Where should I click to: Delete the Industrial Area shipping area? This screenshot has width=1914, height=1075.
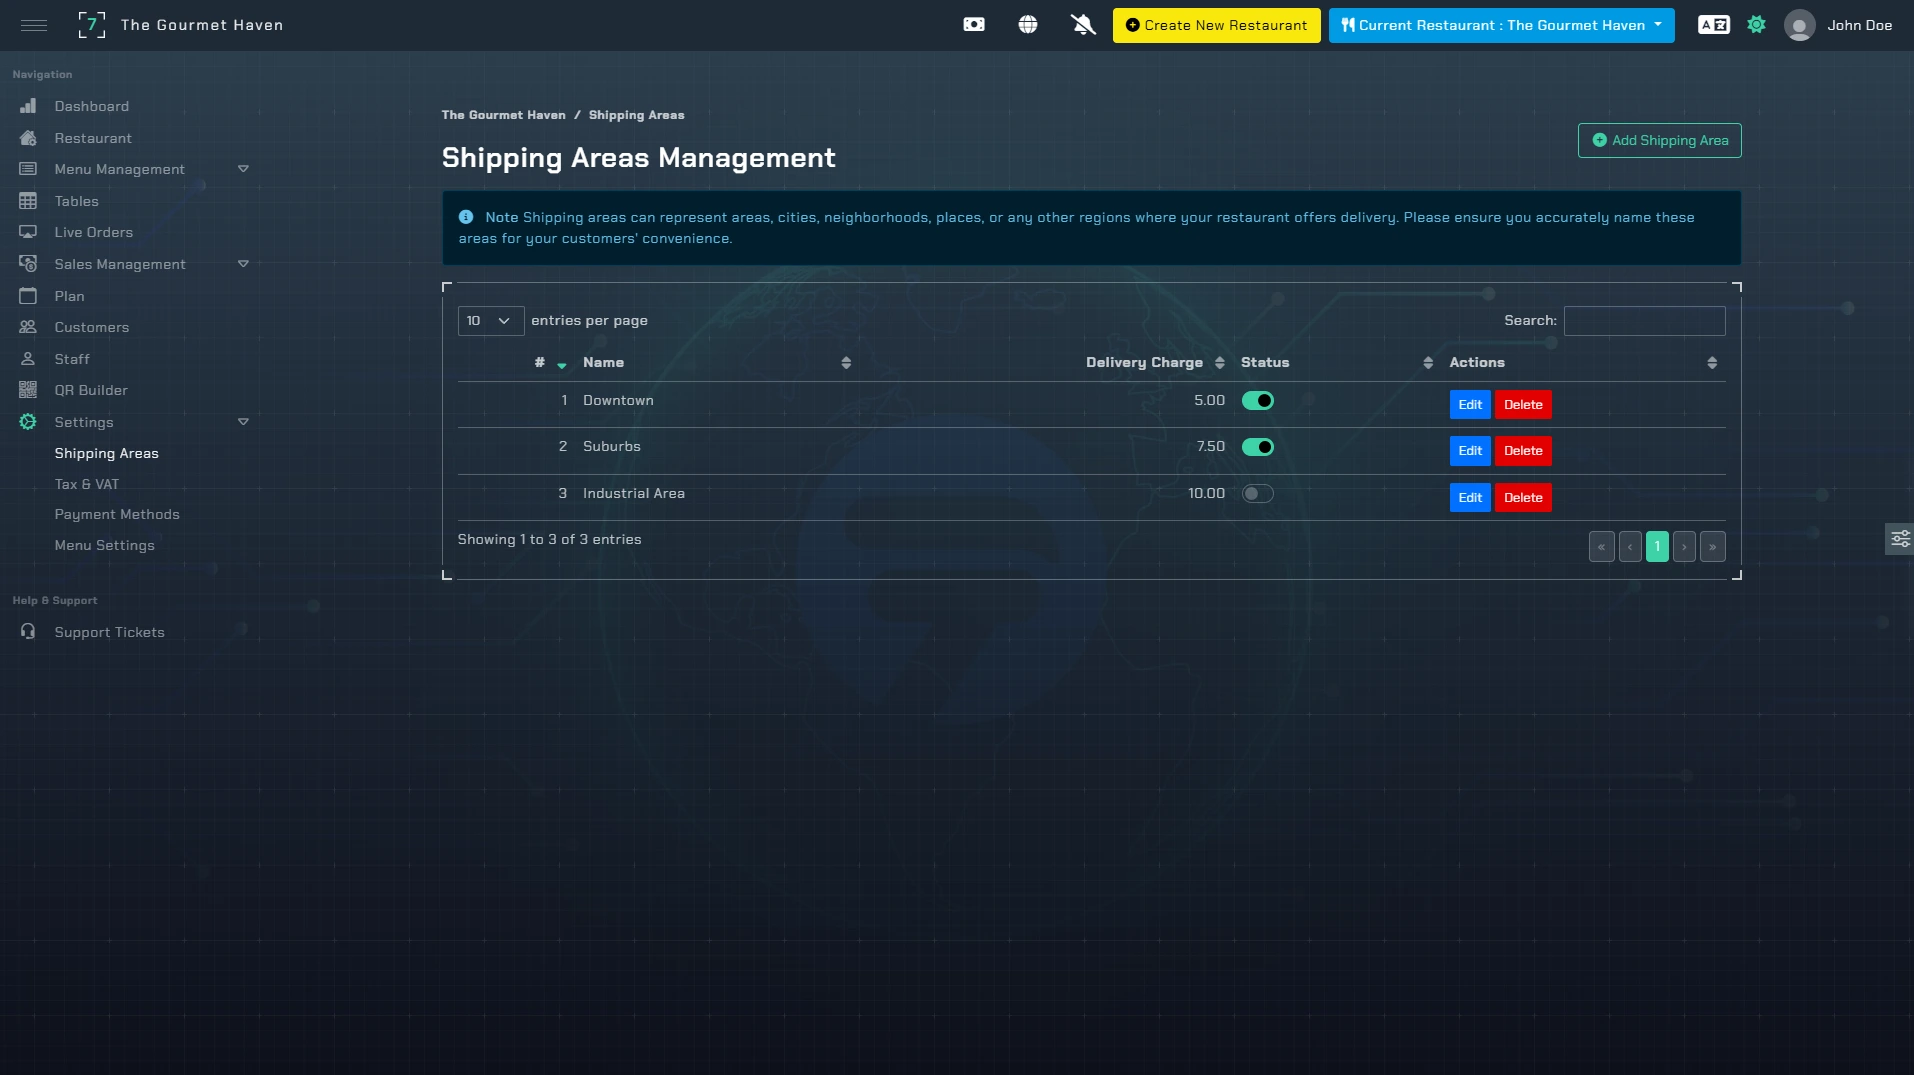click(x=1523, y=498)
